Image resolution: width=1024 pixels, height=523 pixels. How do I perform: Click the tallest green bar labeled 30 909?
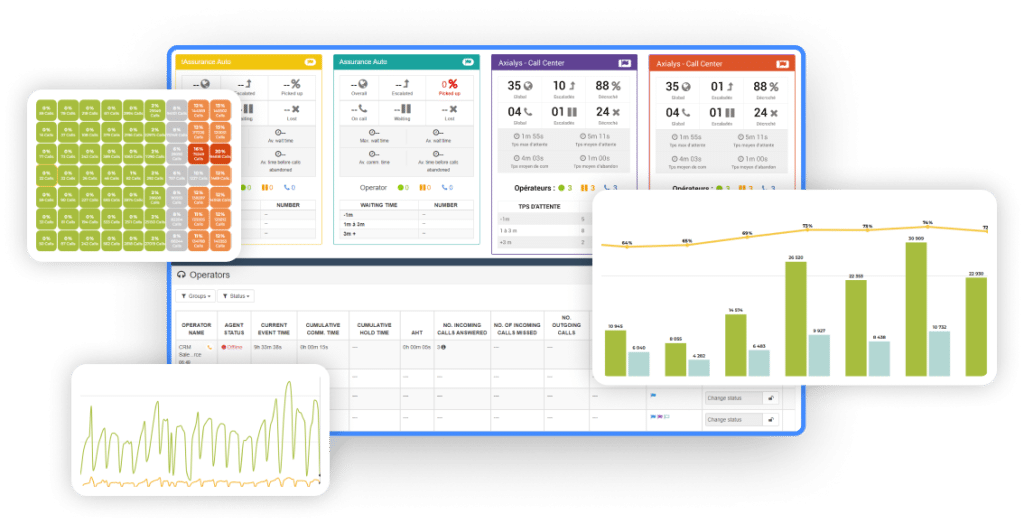click(x=916, y=309)
